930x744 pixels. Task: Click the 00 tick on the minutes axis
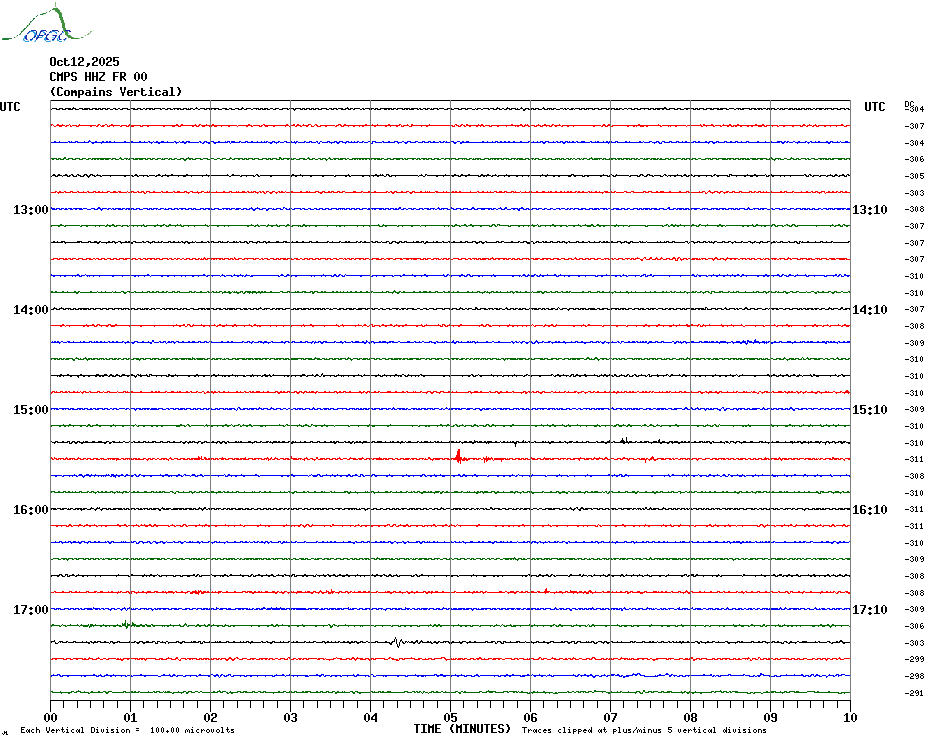pos(51,717)
